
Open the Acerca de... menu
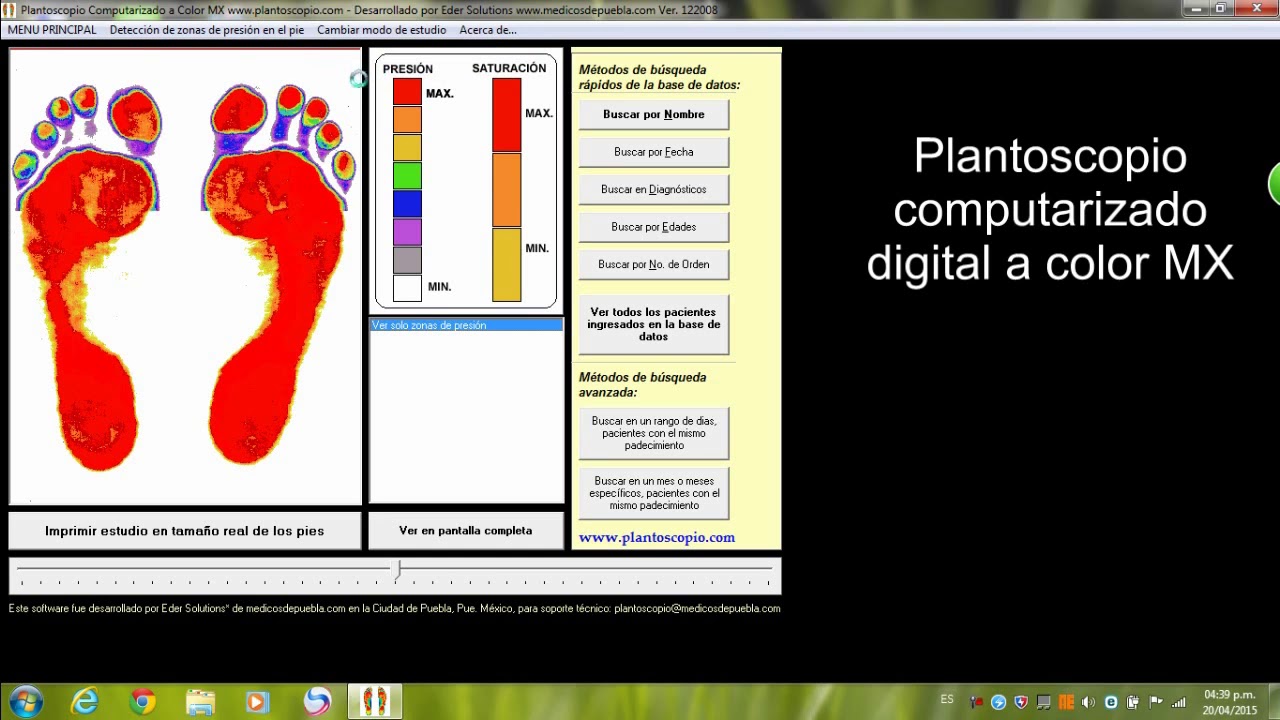click(x=488, y=30)
